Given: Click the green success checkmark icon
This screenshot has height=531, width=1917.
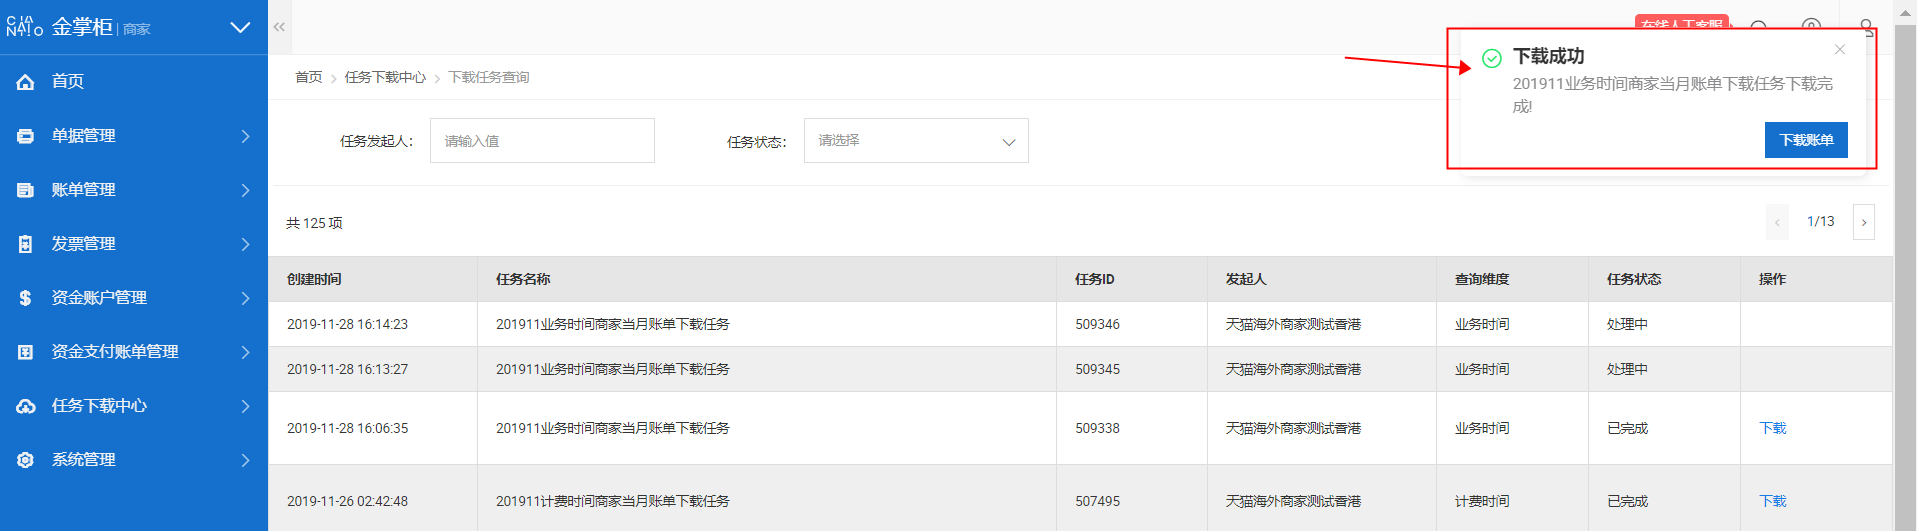Looking at the screenshot, I should pyautogui.click(x=1491, y=58).
